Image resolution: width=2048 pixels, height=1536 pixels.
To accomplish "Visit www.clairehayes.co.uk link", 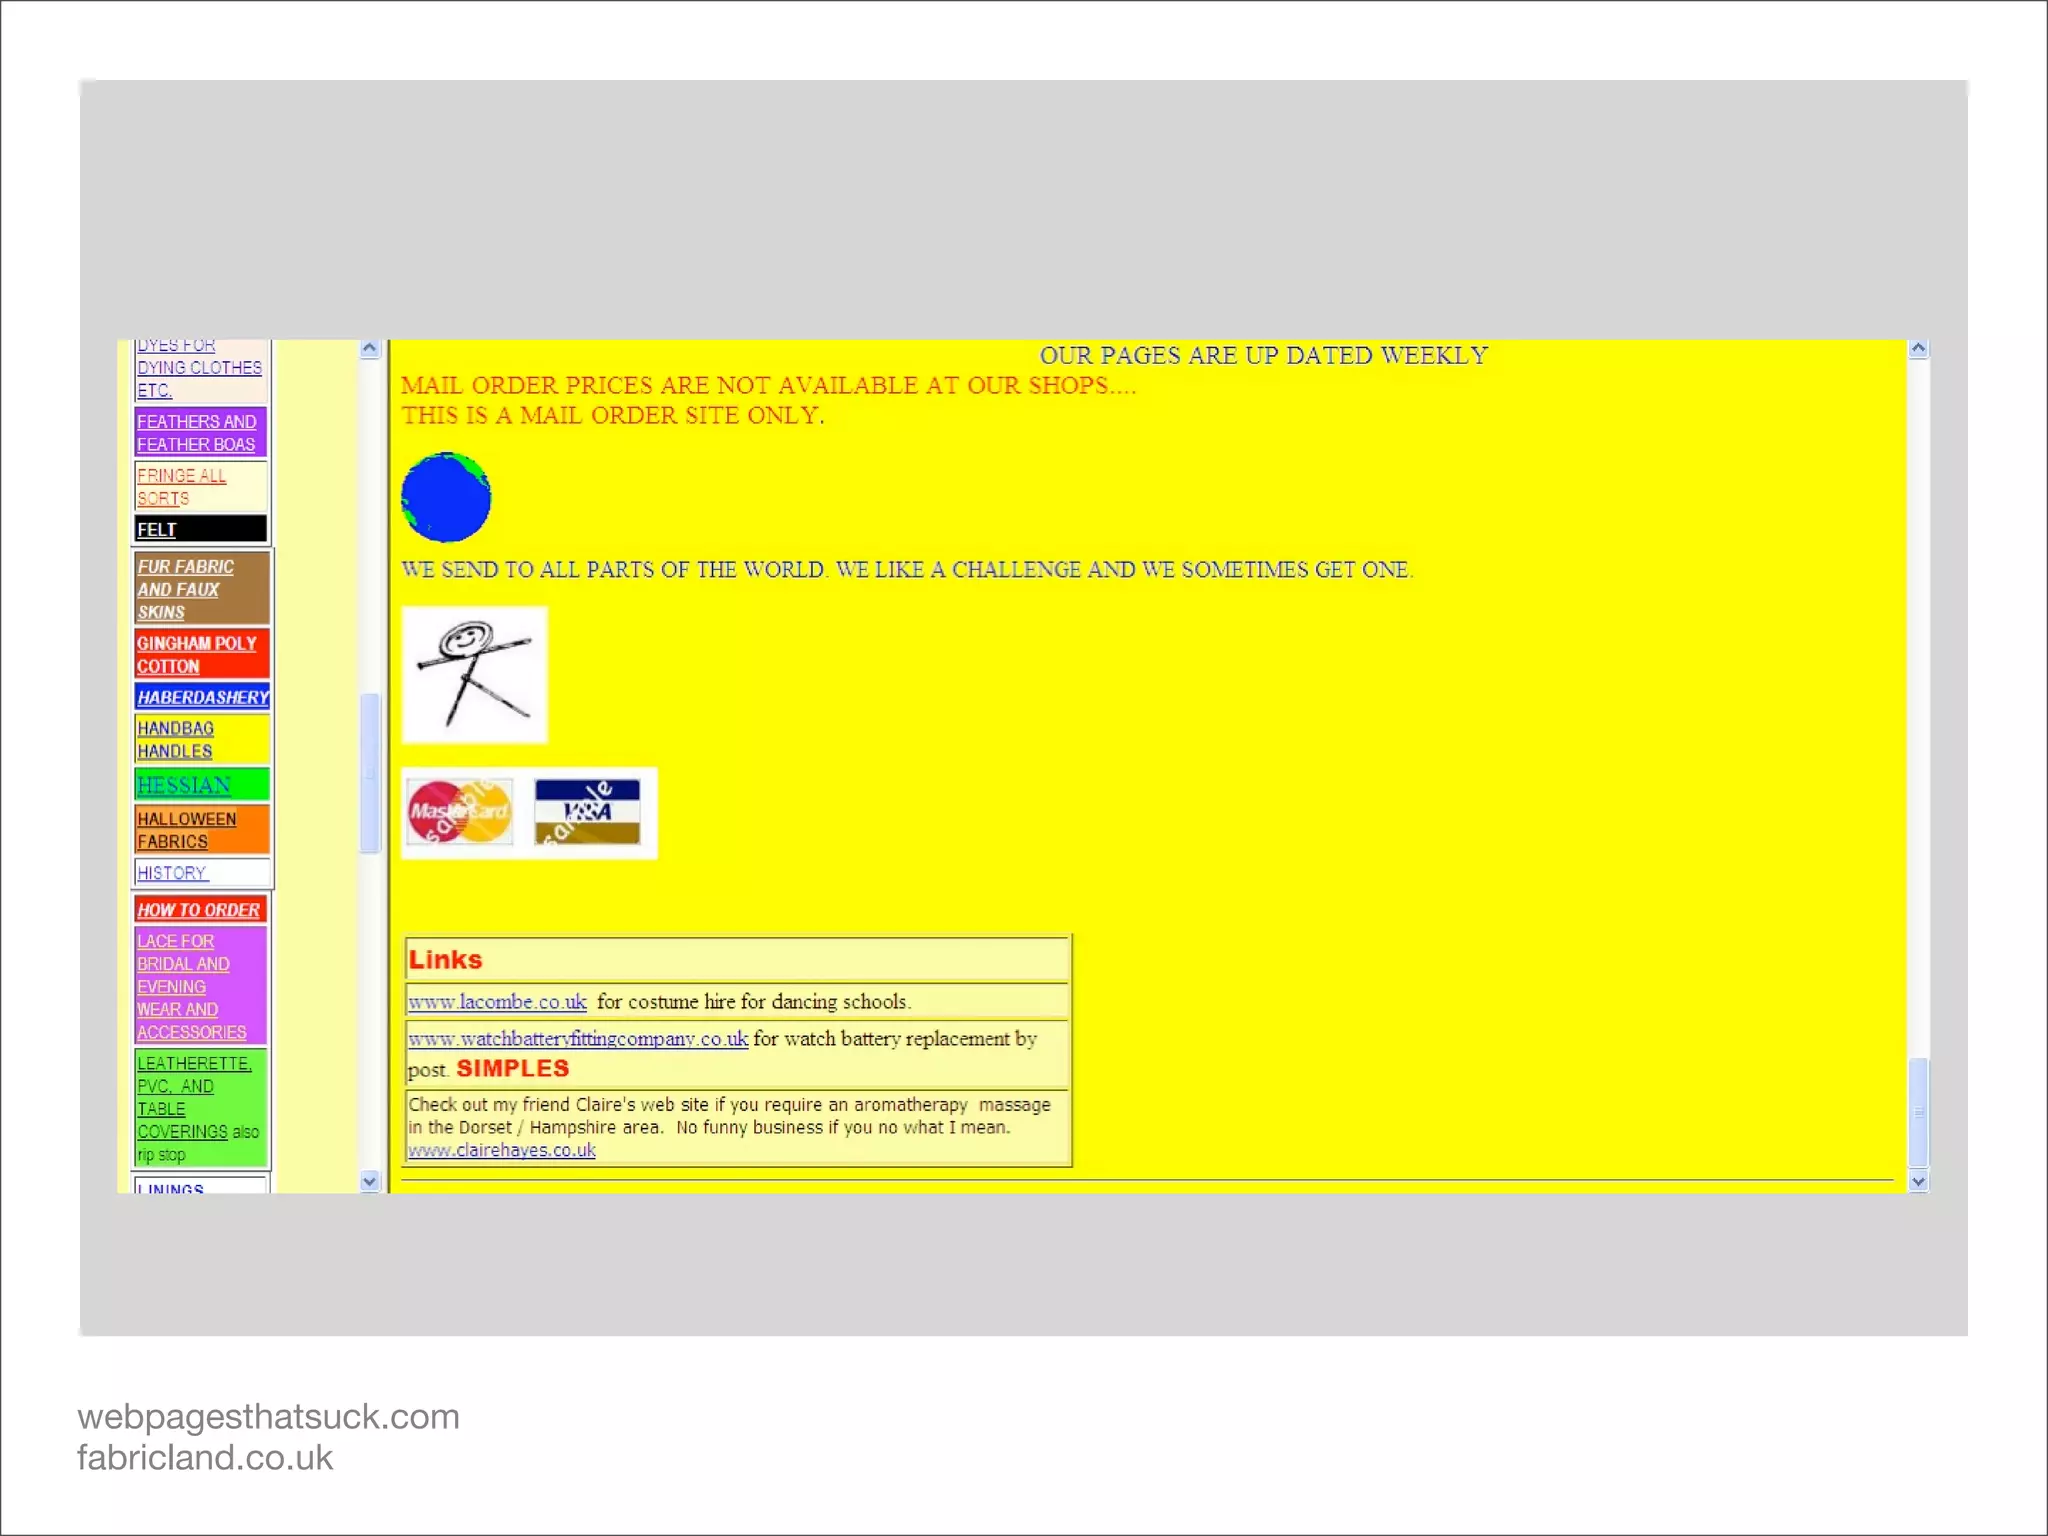I will (x=502, y=1150).
